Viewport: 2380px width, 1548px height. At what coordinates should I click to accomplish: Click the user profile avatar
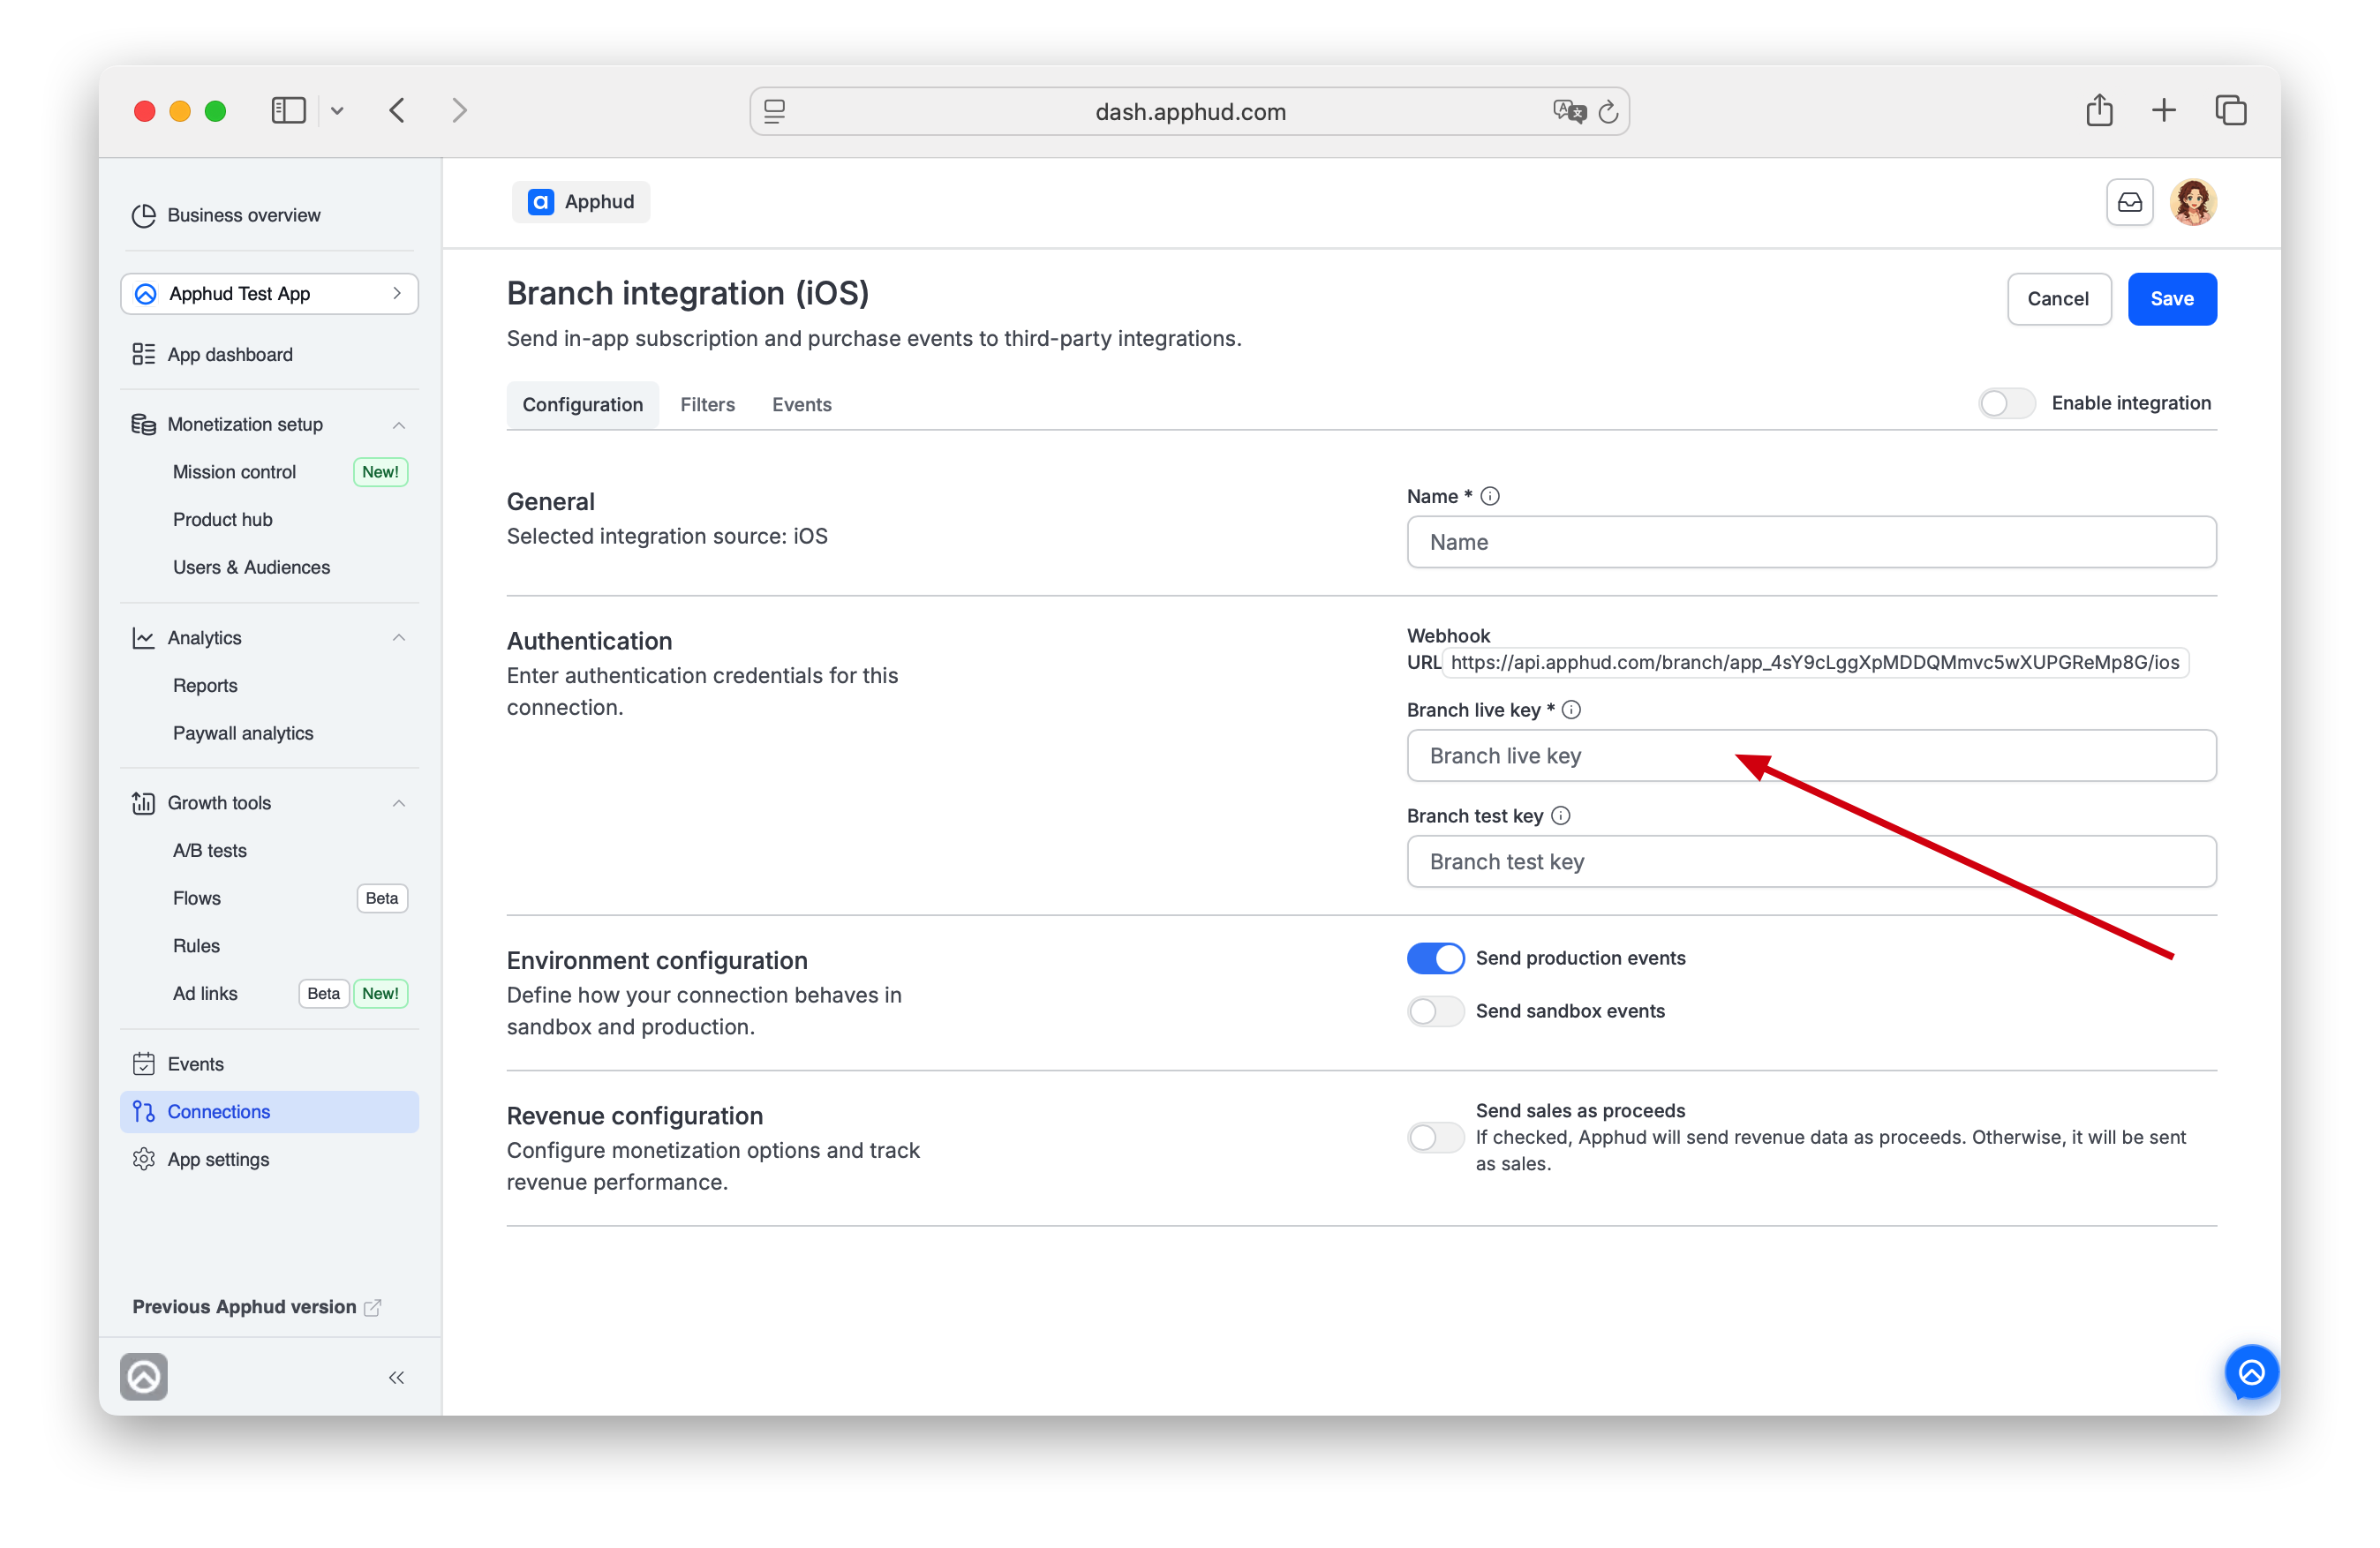point(2193,202)
